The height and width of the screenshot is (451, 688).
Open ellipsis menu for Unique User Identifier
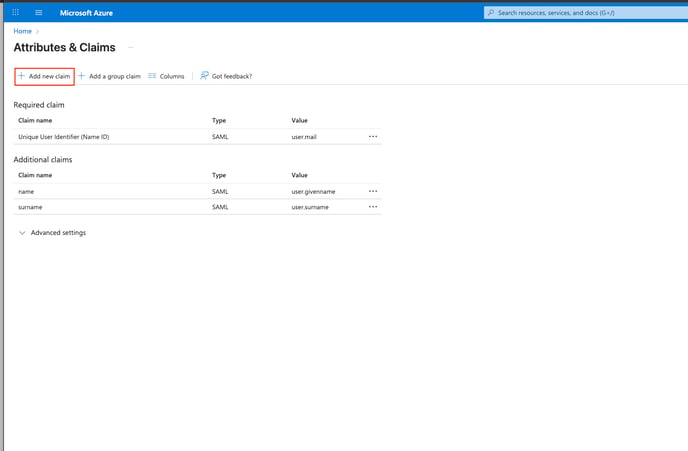tap(373, 136)
